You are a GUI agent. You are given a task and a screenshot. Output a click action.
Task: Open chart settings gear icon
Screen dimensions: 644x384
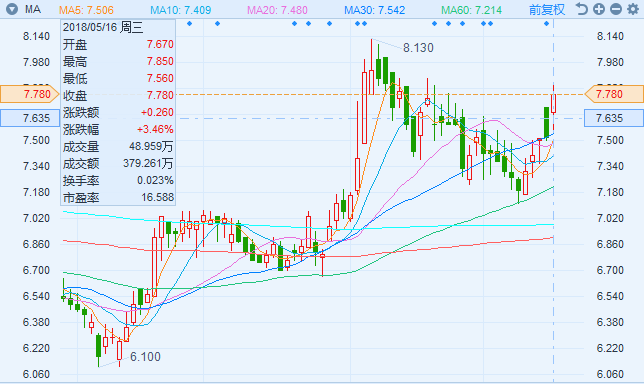coord(632,9)
